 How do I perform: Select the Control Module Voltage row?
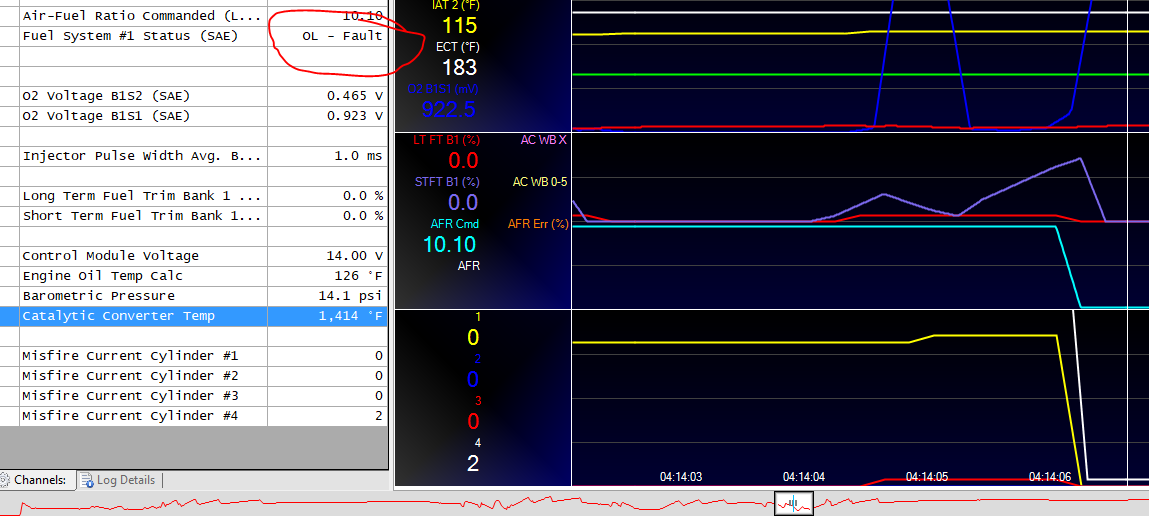(x=193, y=256)
